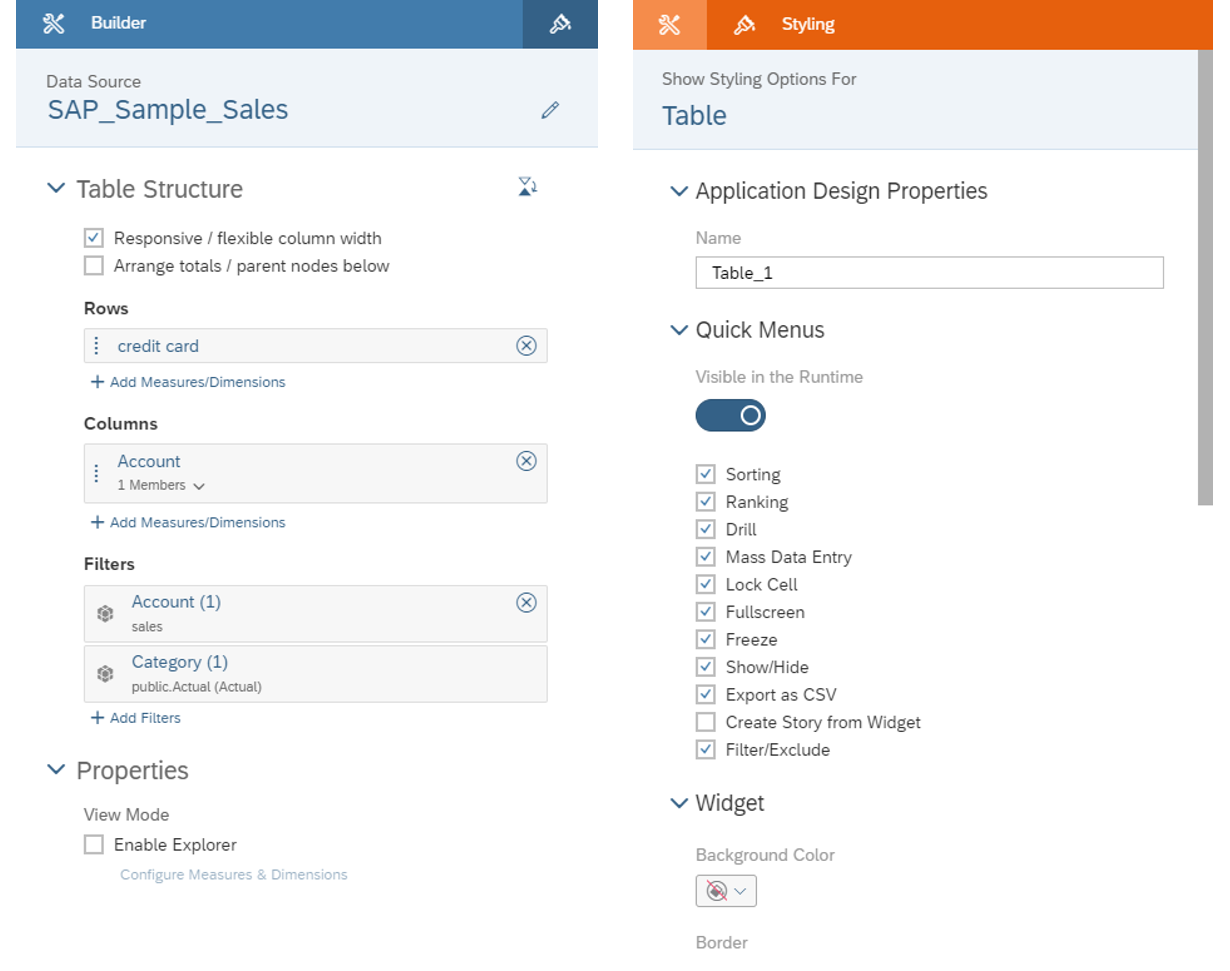Screen dimensions: 1230x971
Task: Check Create Story from Widget option
Action: 706,722
